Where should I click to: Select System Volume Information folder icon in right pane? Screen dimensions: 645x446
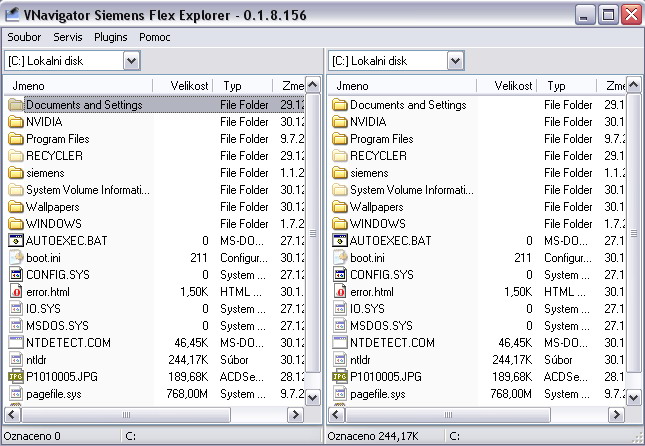tap(340, 190)
